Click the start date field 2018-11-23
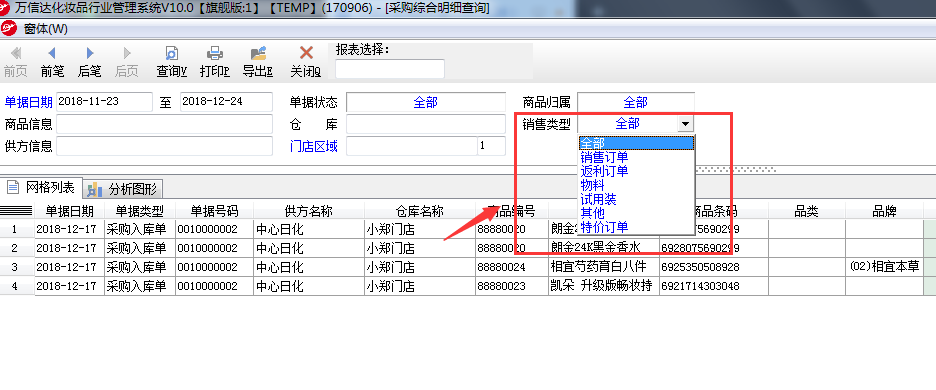The height and width of the screenshot is (390, 936). pos(104,102)
